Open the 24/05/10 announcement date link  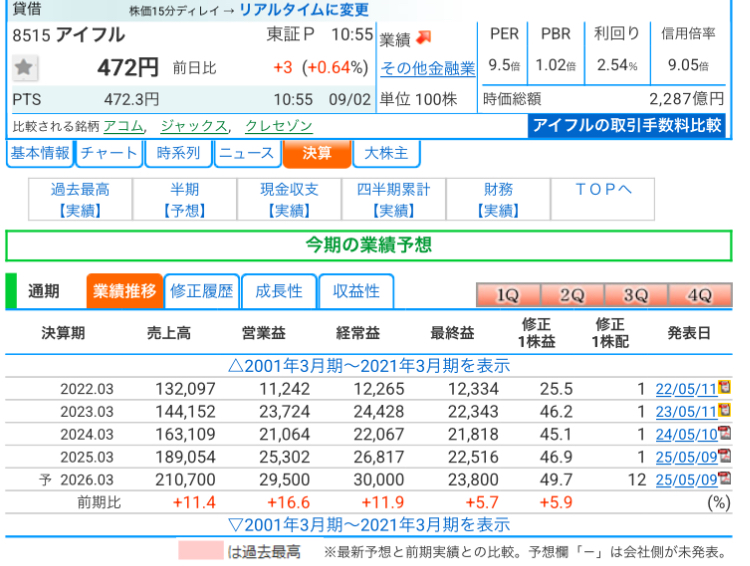[x=686, y=434]
